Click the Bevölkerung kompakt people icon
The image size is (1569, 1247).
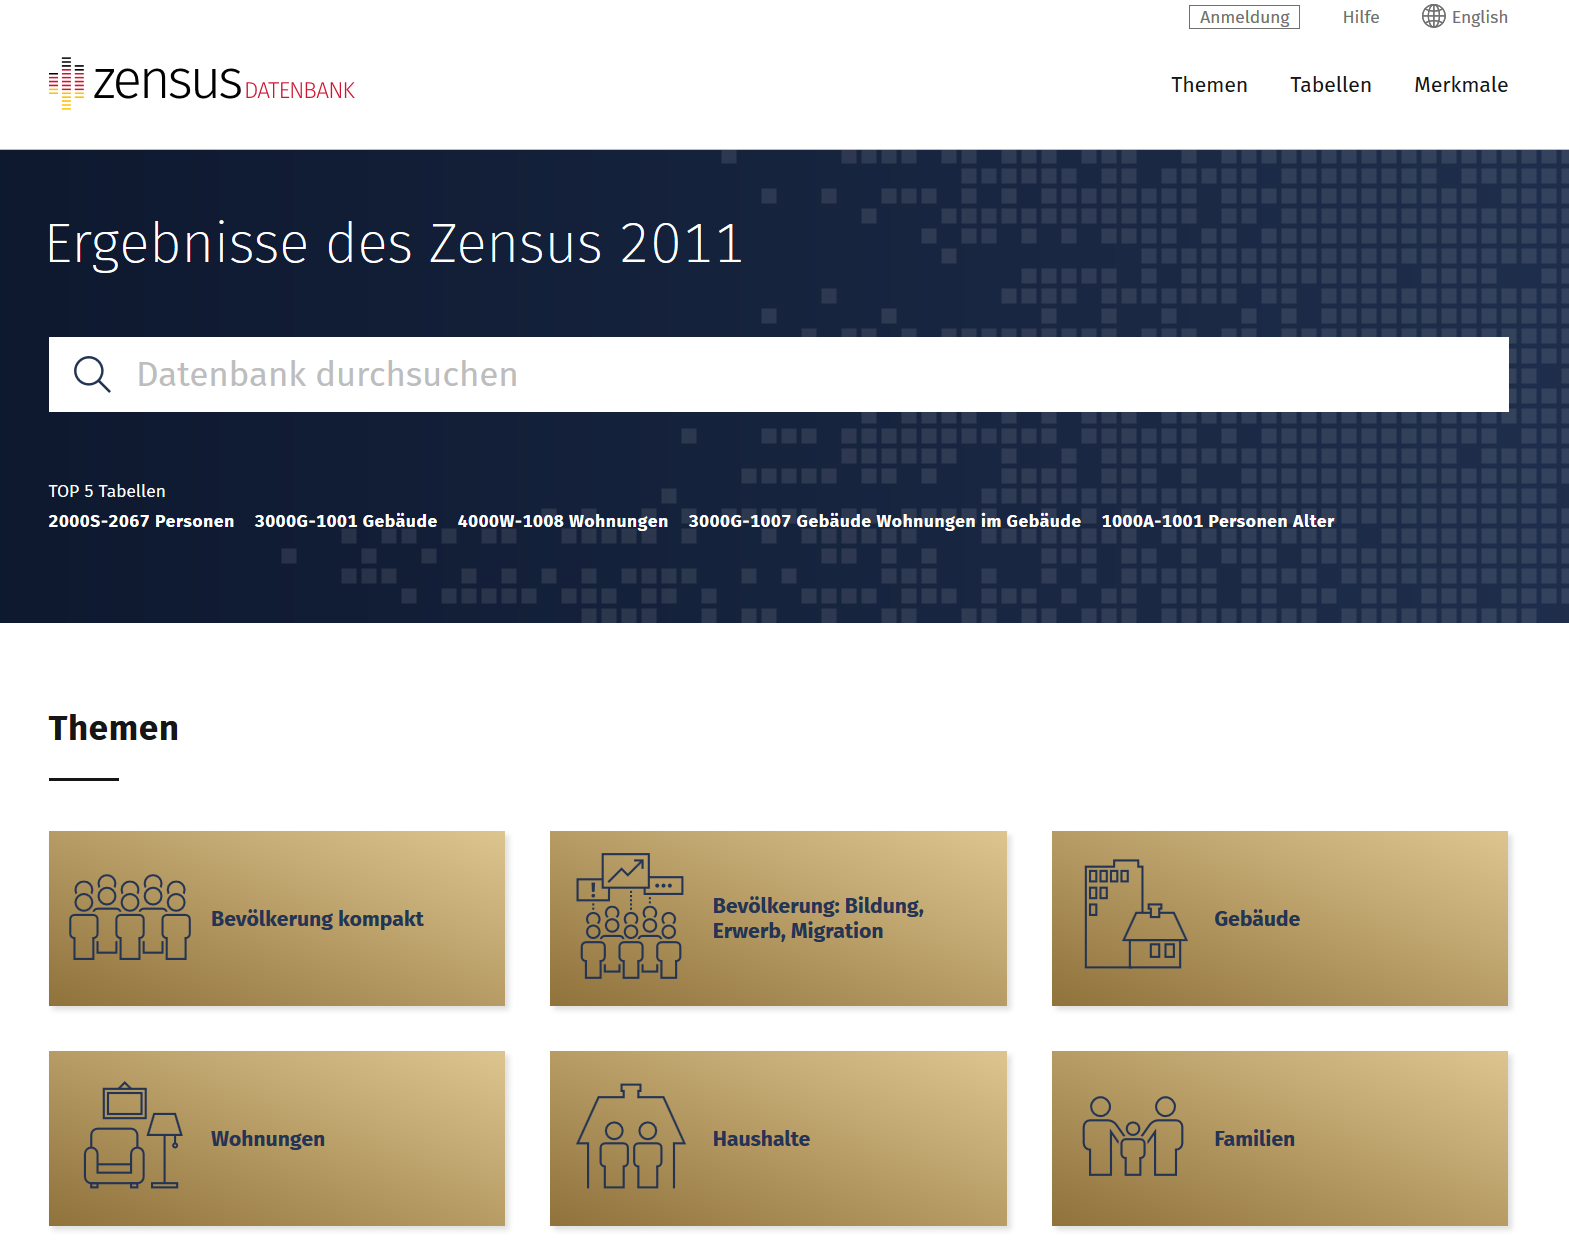point(129,918)
